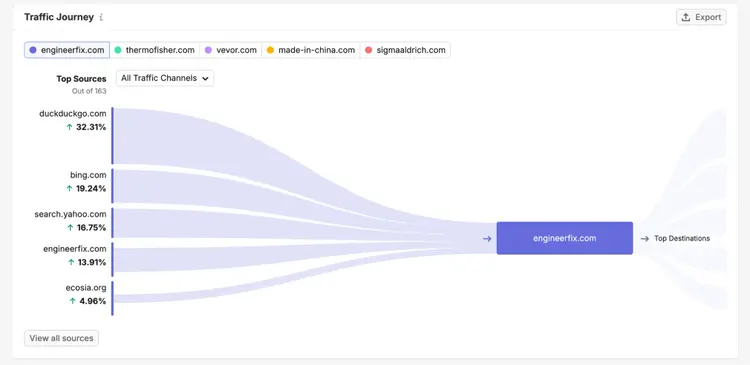Click the arrow left of engineerfix.com node
750x365 pixels.
point(487,238)
